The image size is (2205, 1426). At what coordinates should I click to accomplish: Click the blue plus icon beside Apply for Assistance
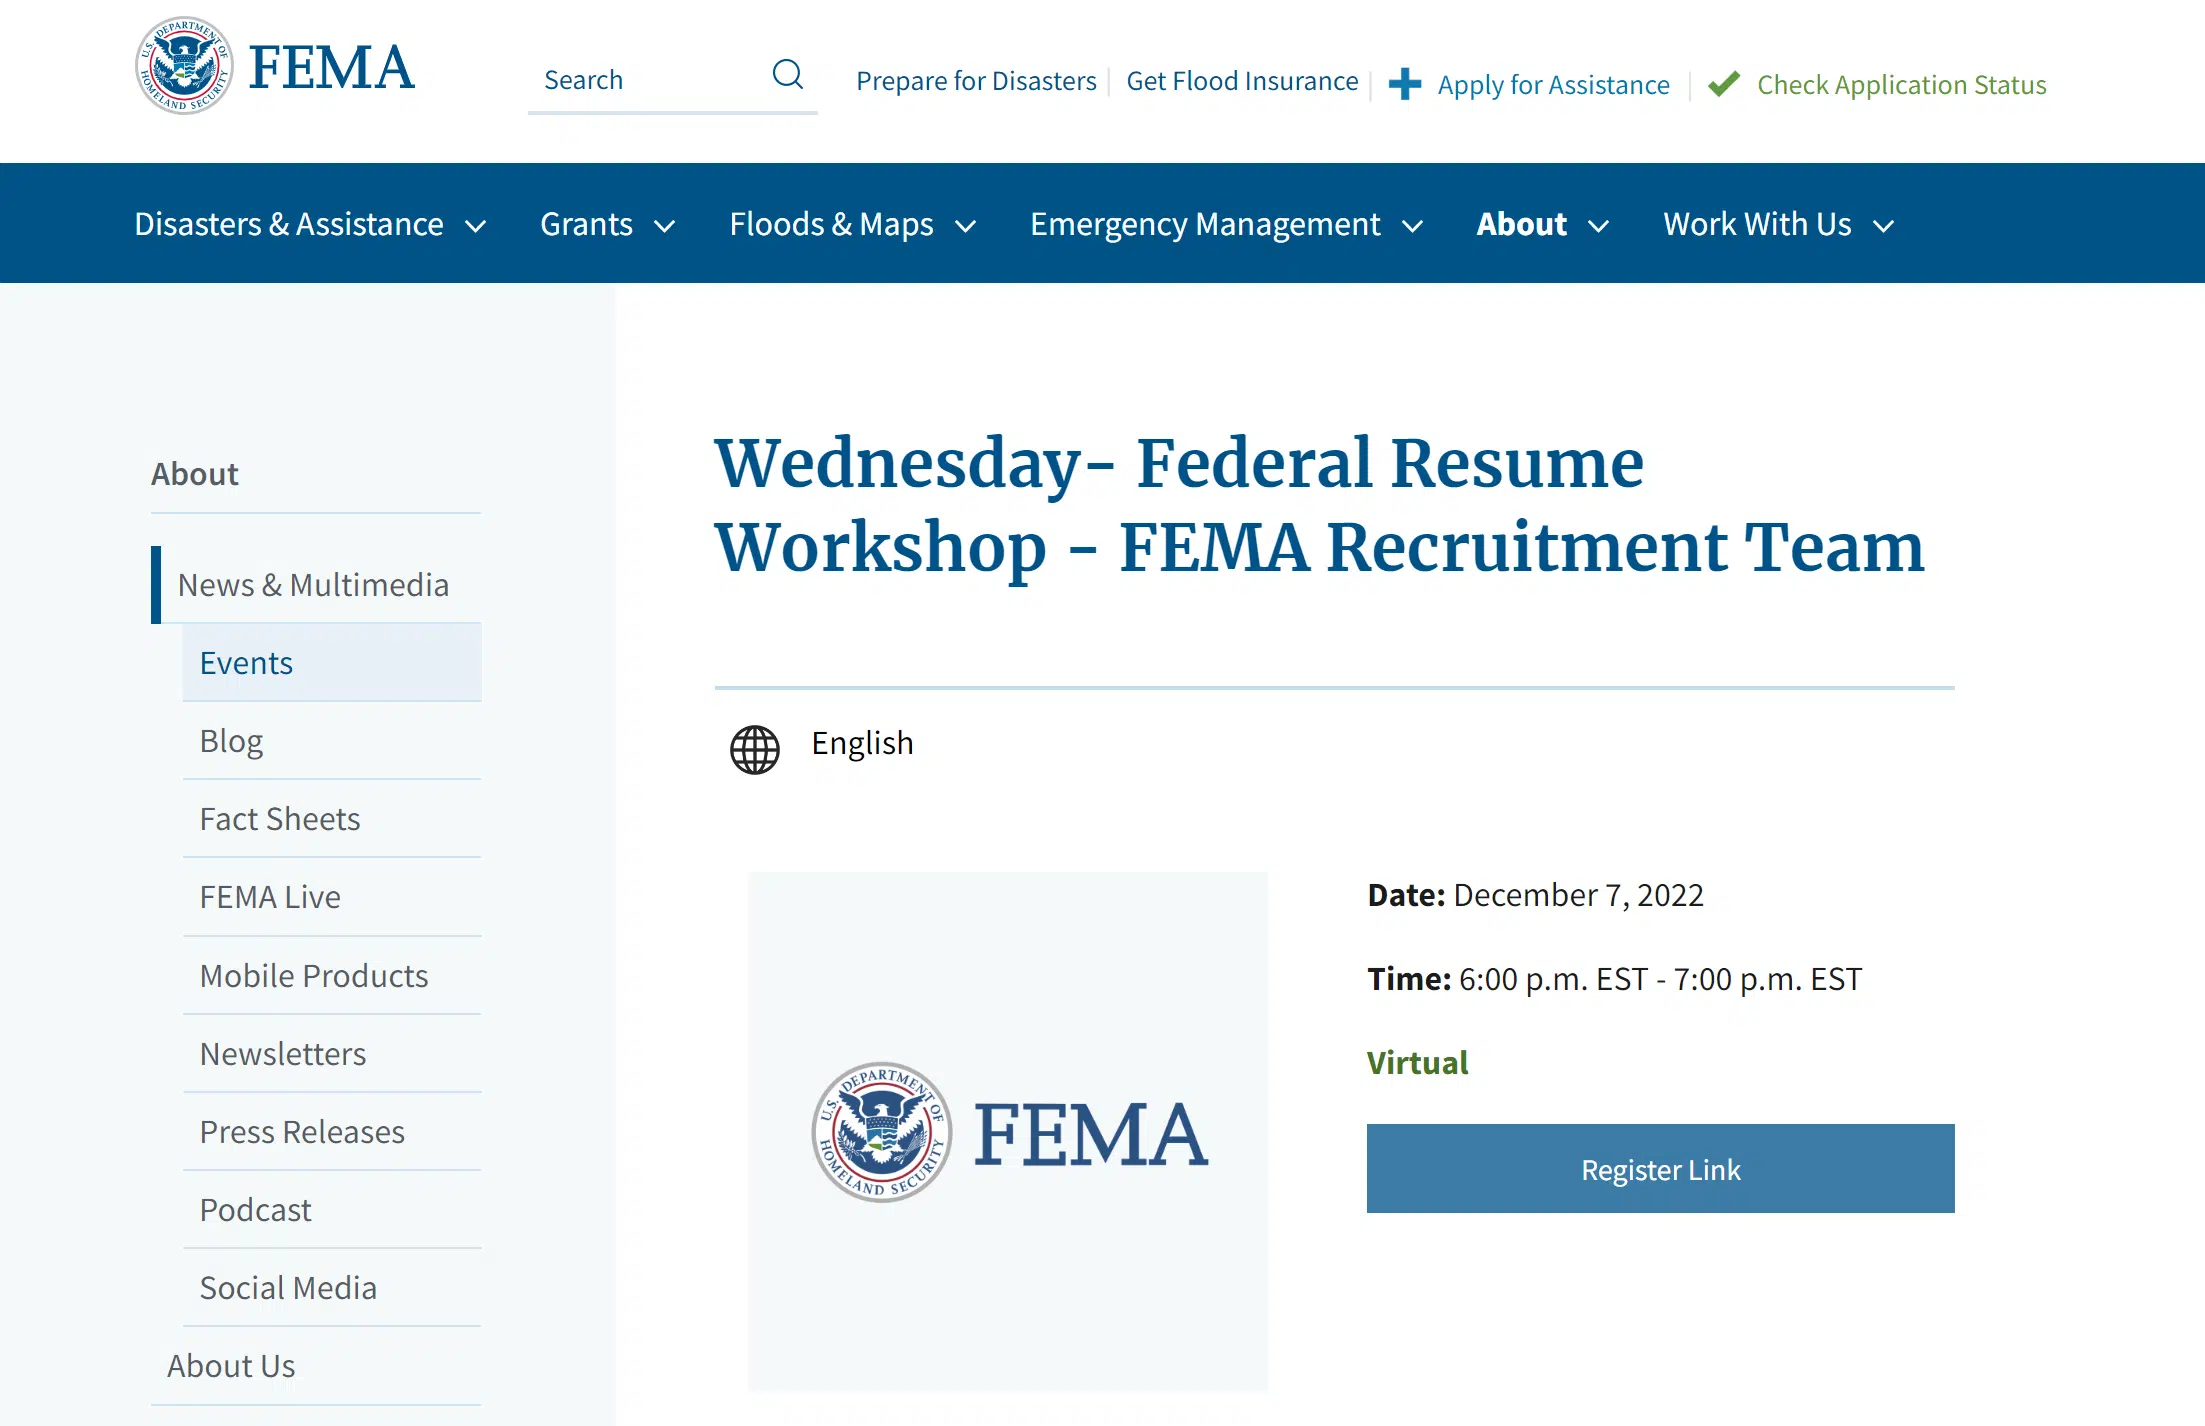(x=1404, y=84)
